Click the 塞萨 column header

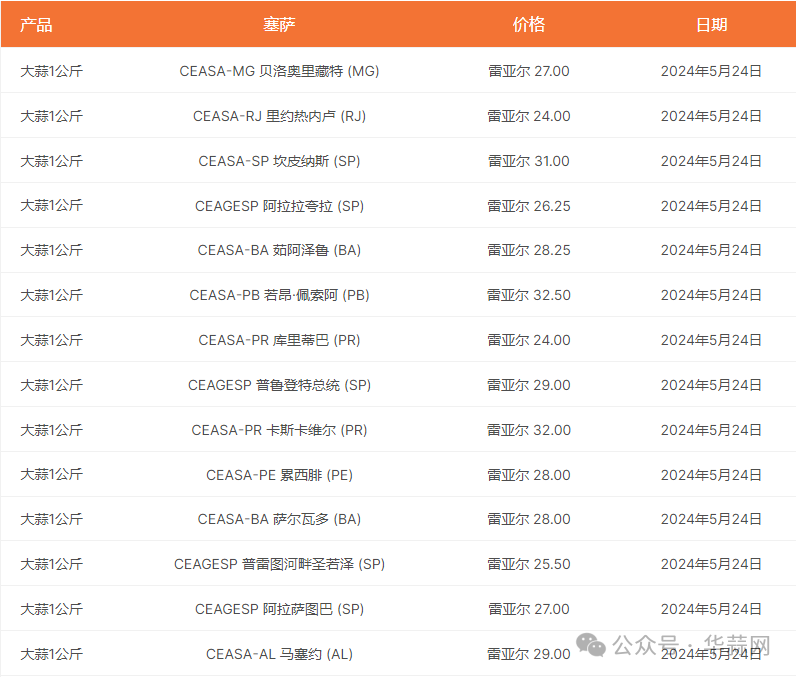coord(279,25)
